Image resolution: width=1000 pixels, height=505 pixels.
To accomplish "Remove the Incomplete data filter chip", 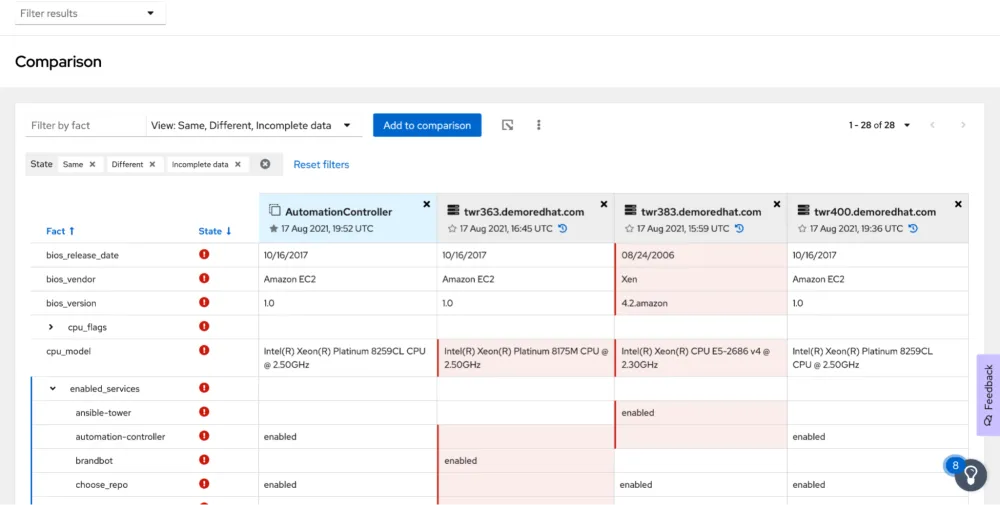I will 238,164.
